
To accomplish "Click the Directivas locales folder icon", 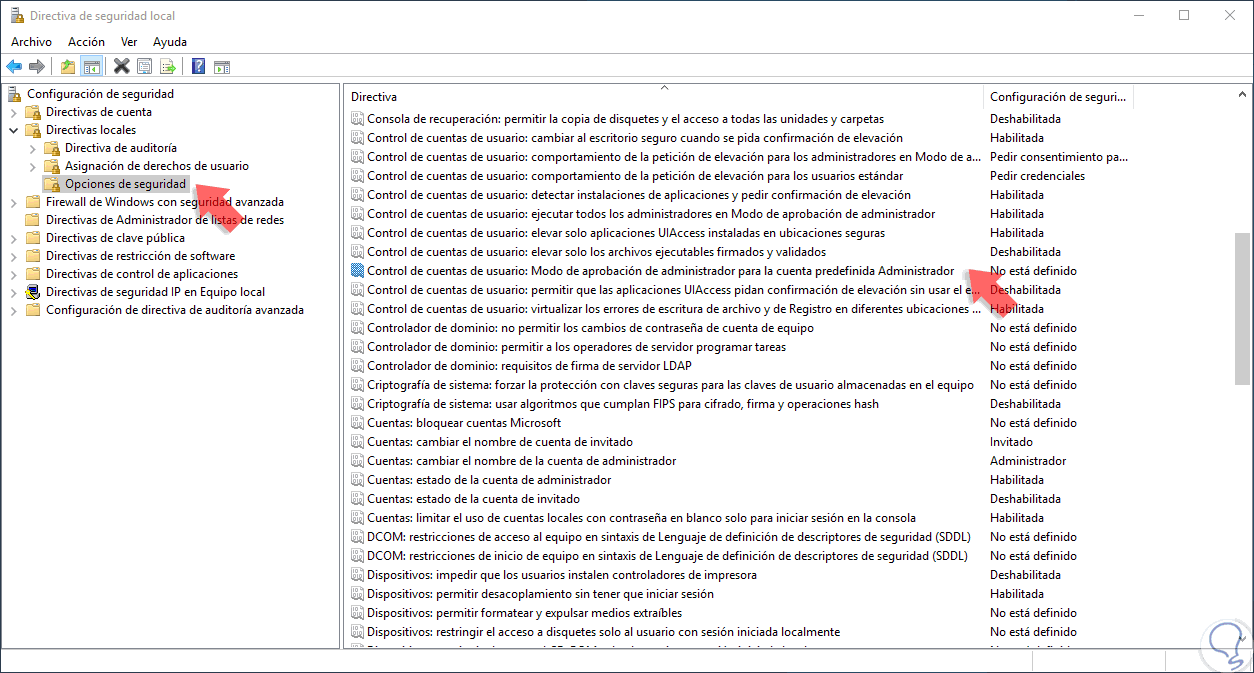I will coord(33,130).
